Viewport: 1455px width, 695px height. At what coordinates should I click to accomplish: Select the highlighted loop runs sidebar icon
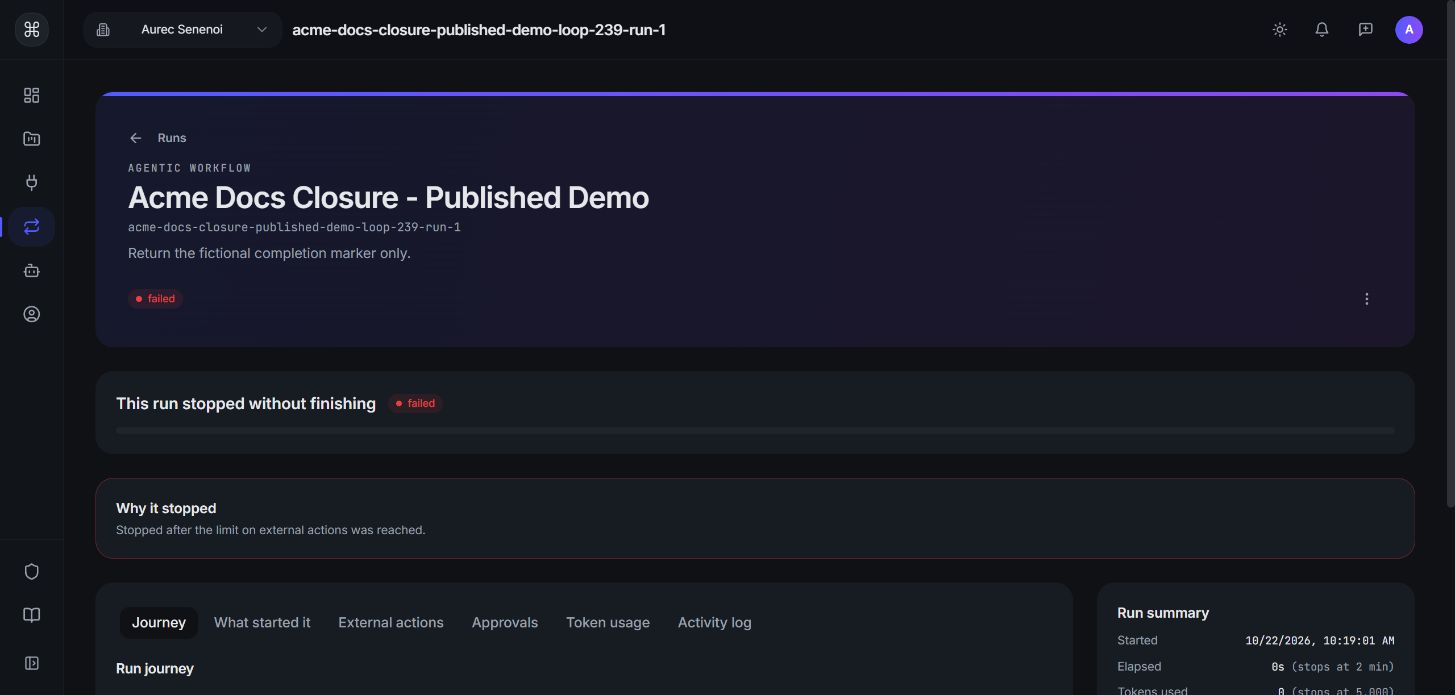[31, 226]
